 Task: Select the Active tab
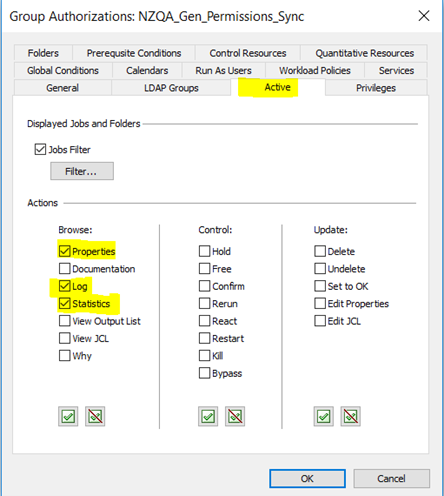click(x=278, y=87)
